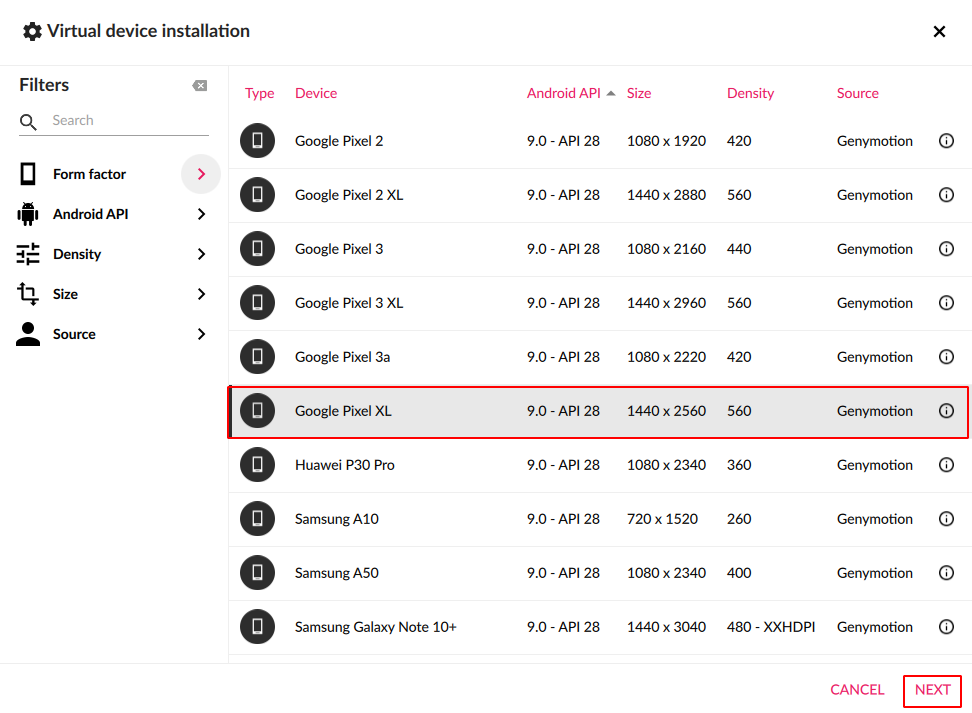
Task: Open the Form factor filter label
Action: click(89, 174)
